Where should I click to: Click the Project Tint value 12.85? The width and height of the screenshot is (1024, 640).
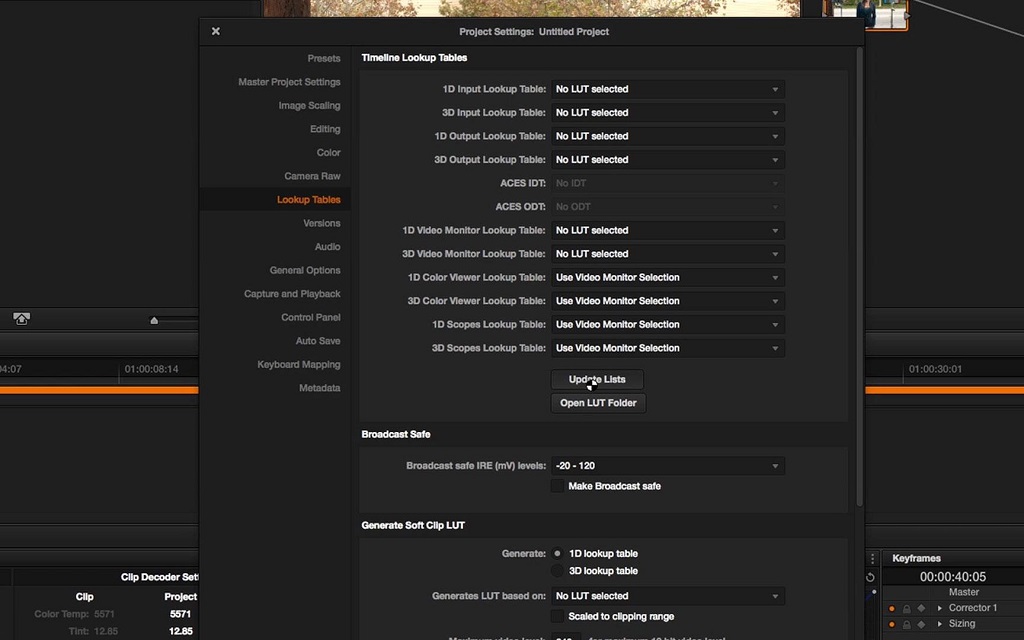pos(180,631)
